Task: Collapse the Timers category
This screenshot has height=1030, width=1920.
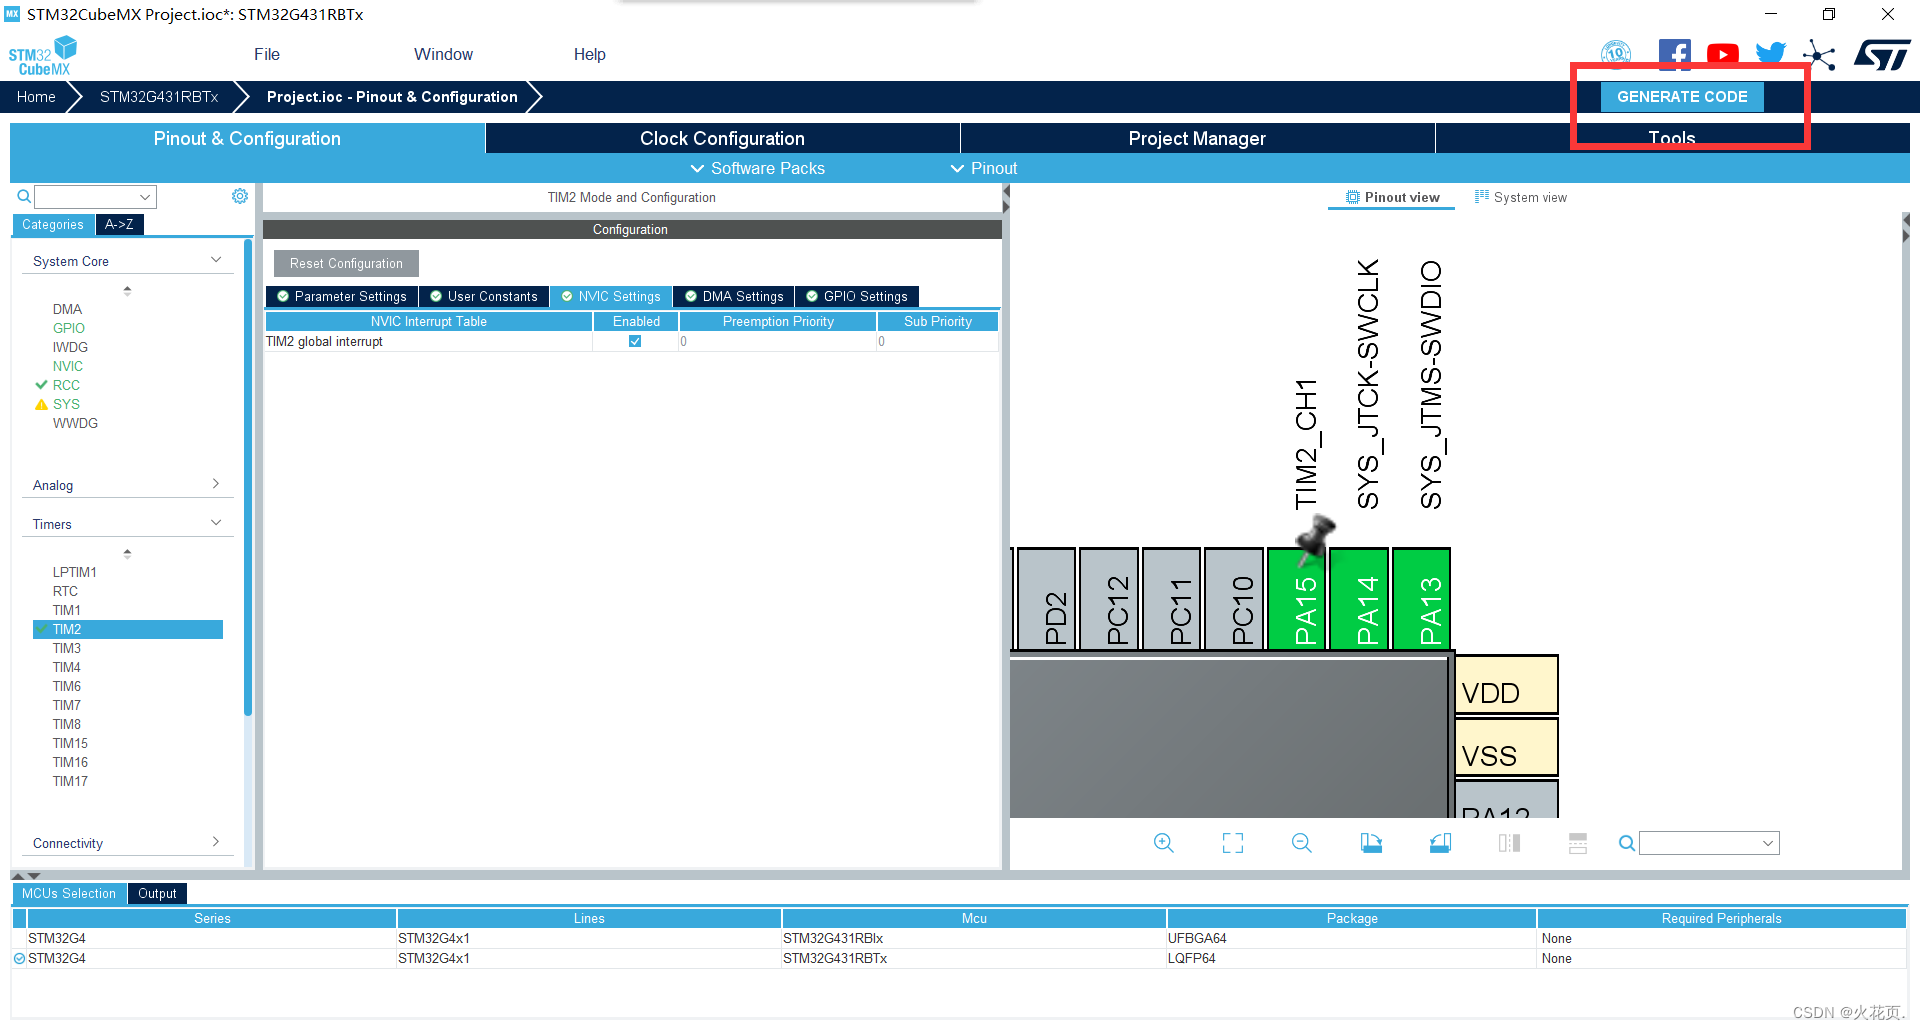Action: click(x=216, y=523)
